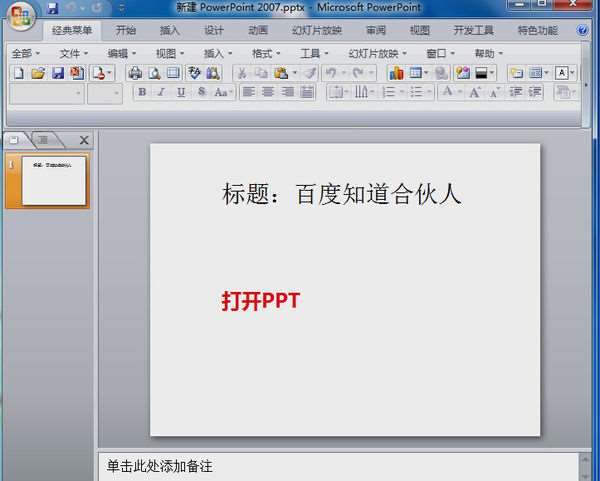Image resolution: width=600 pixels, height=481 pixels.
Task: Click the Undo arrow icon
Action: [x=331, y=73]
